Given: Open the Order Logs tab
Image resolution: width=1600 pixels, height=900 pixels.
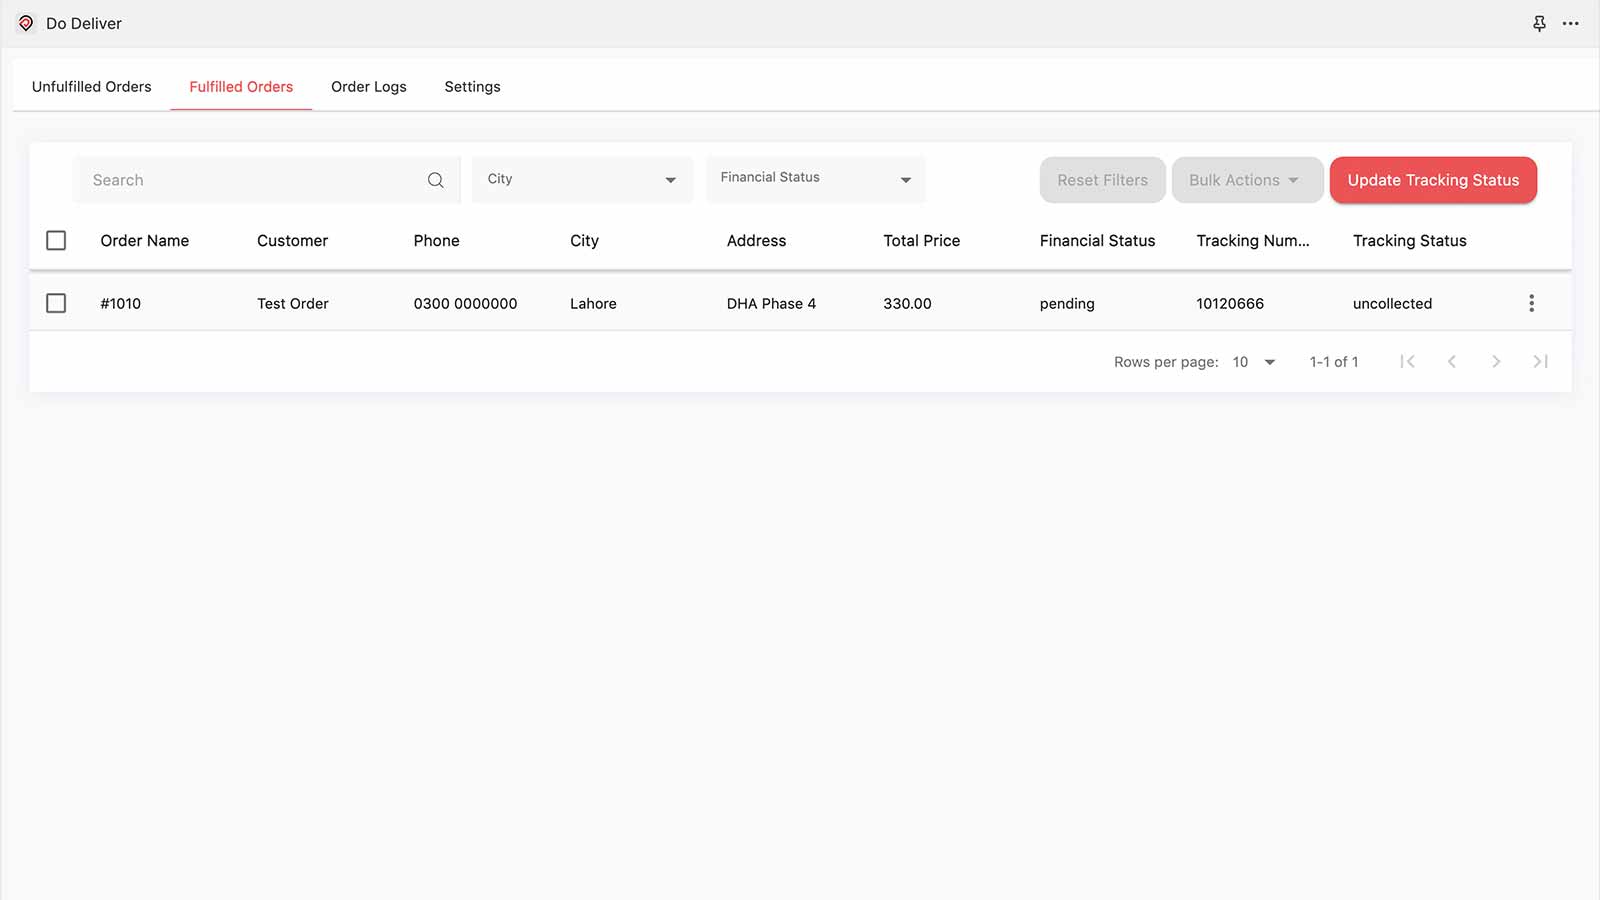Looking at the screenshot, I should pos(369,87).
